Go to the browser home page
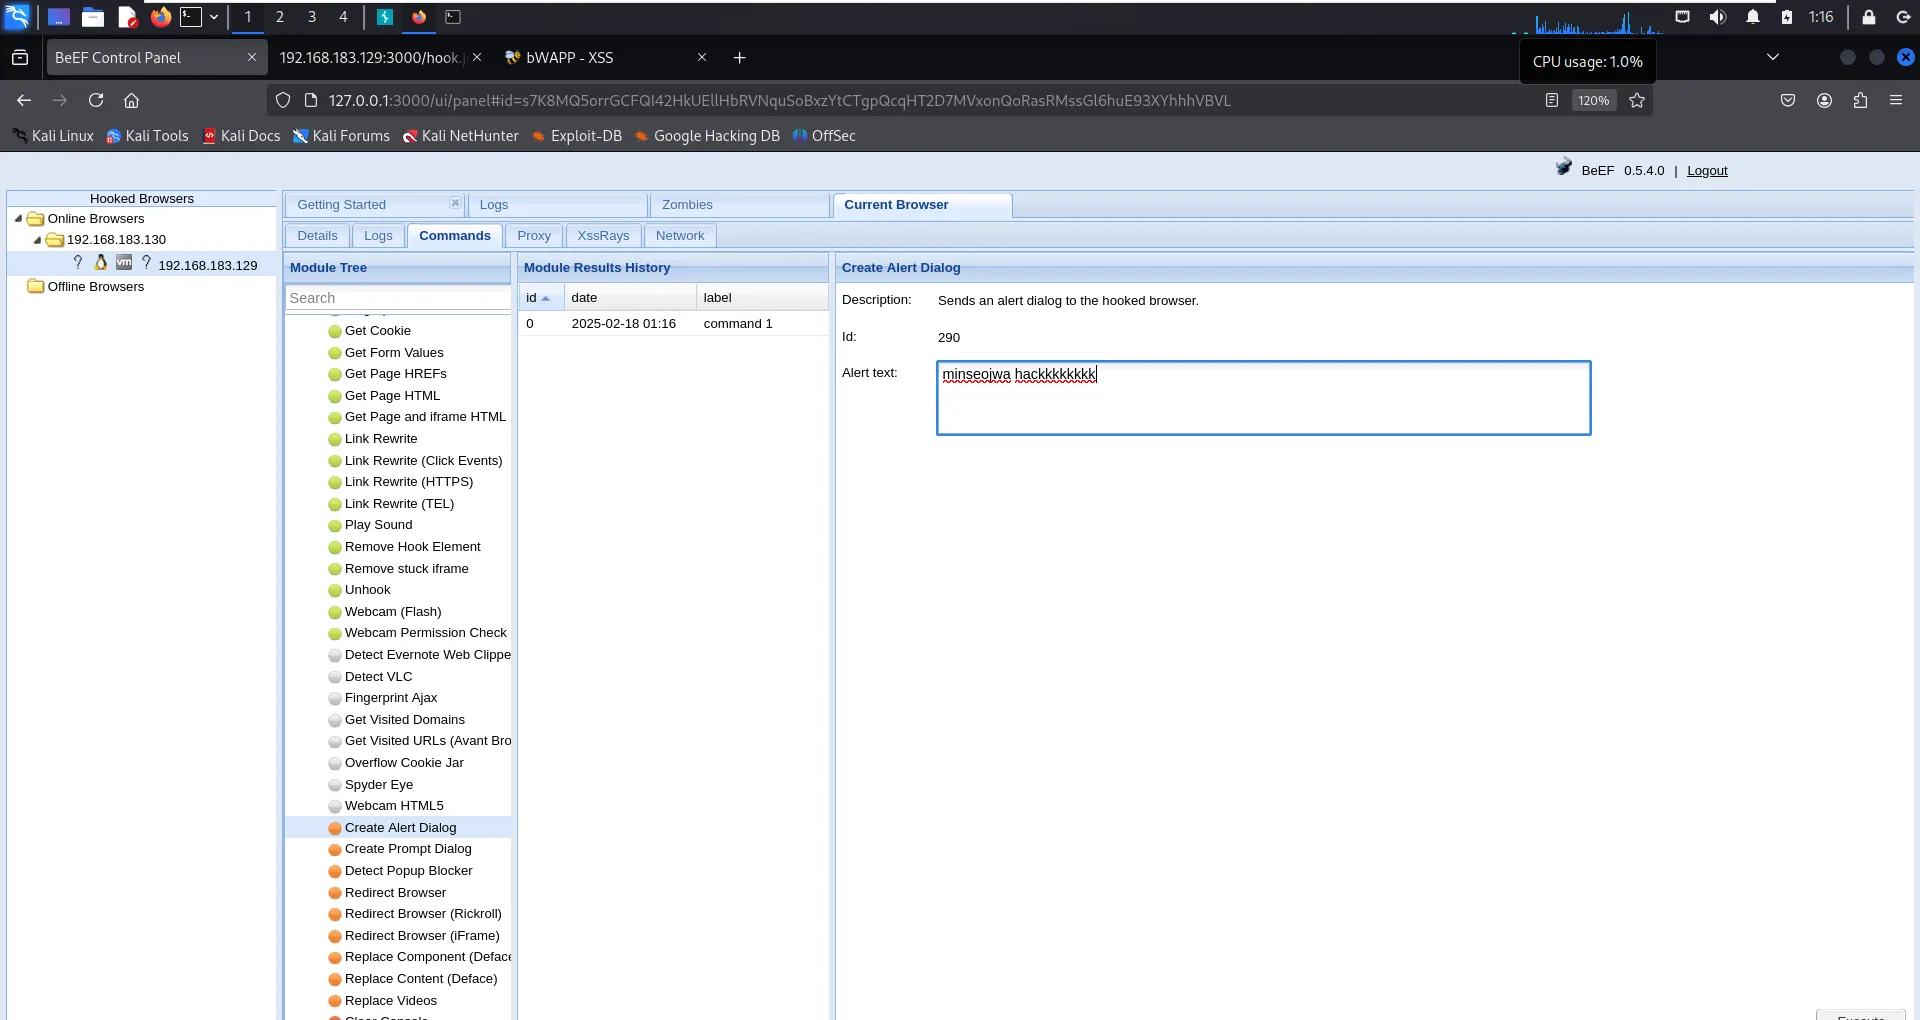Viewport: 1920px width, 1020px height. (131, 100)
